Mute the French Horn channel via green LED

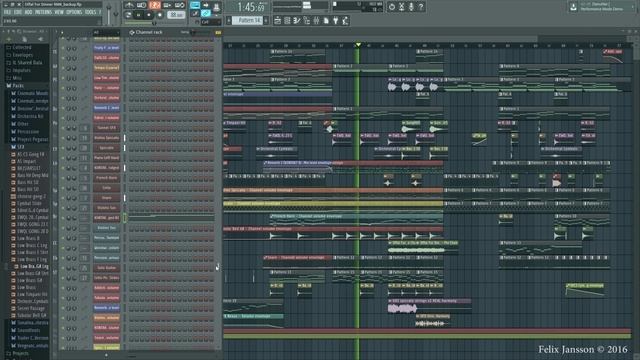click(x=63, y=178)
